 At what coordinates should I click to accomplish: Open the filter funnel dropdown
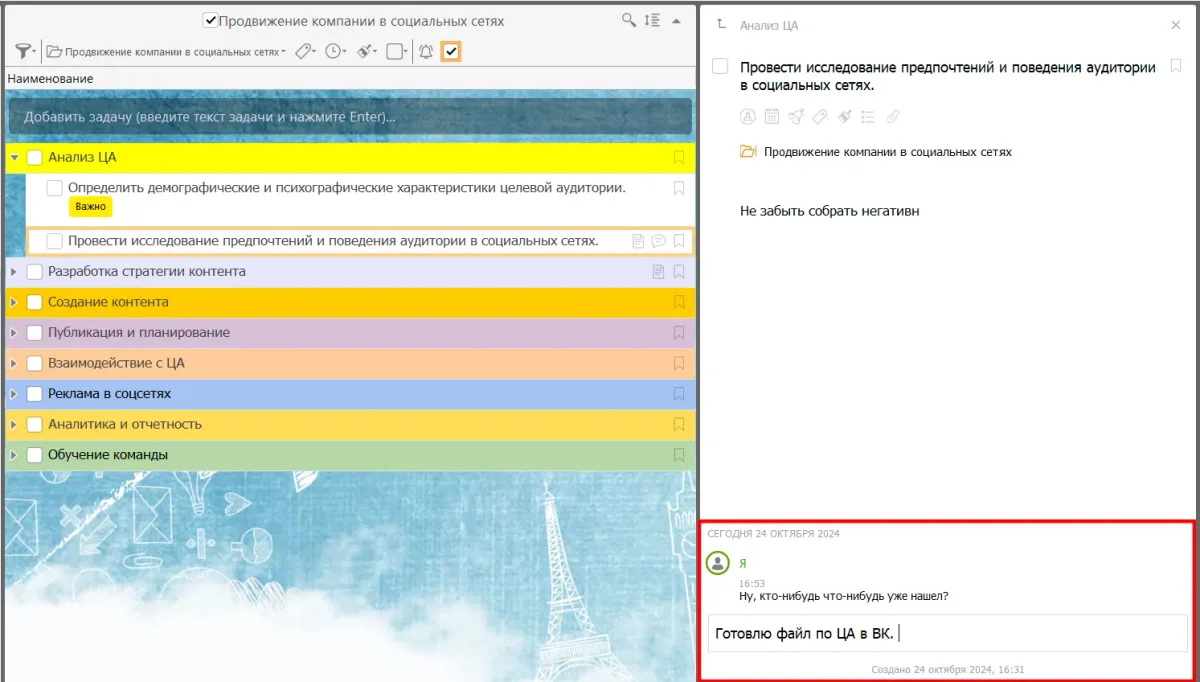click(25, 52)
